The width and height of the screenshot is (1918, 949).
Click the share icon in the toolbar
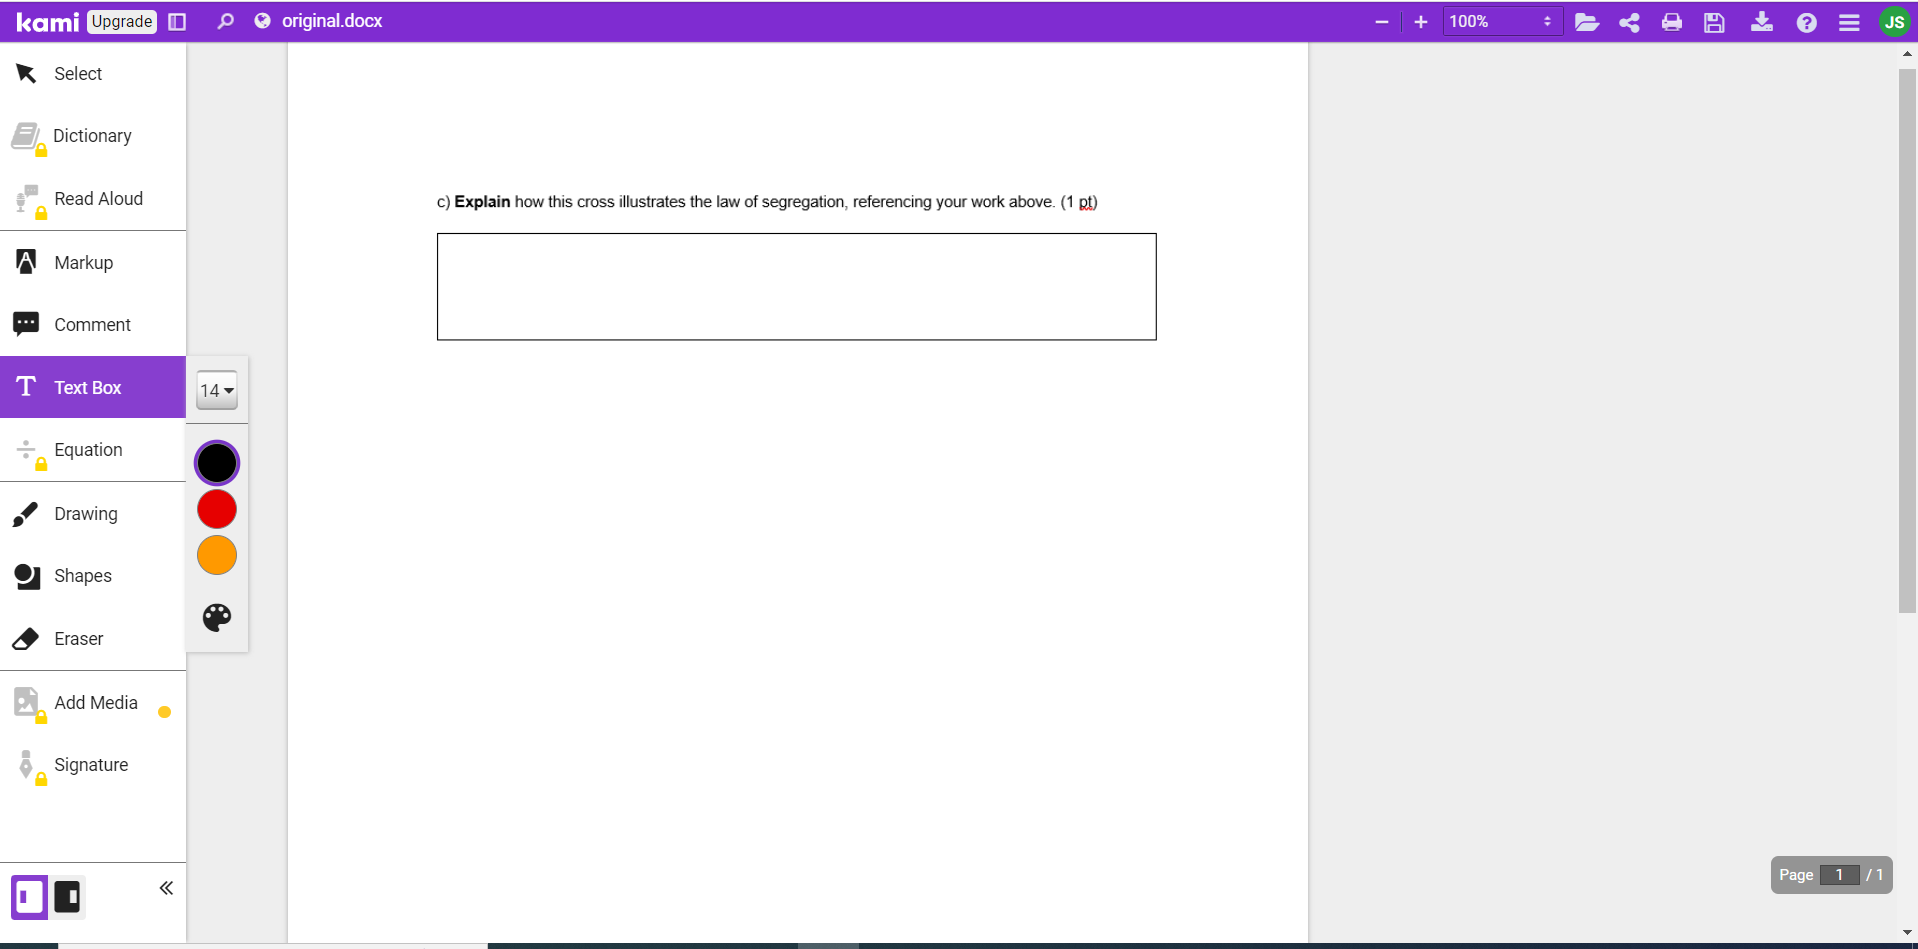pyautogui.click(x=1628, y=21)
